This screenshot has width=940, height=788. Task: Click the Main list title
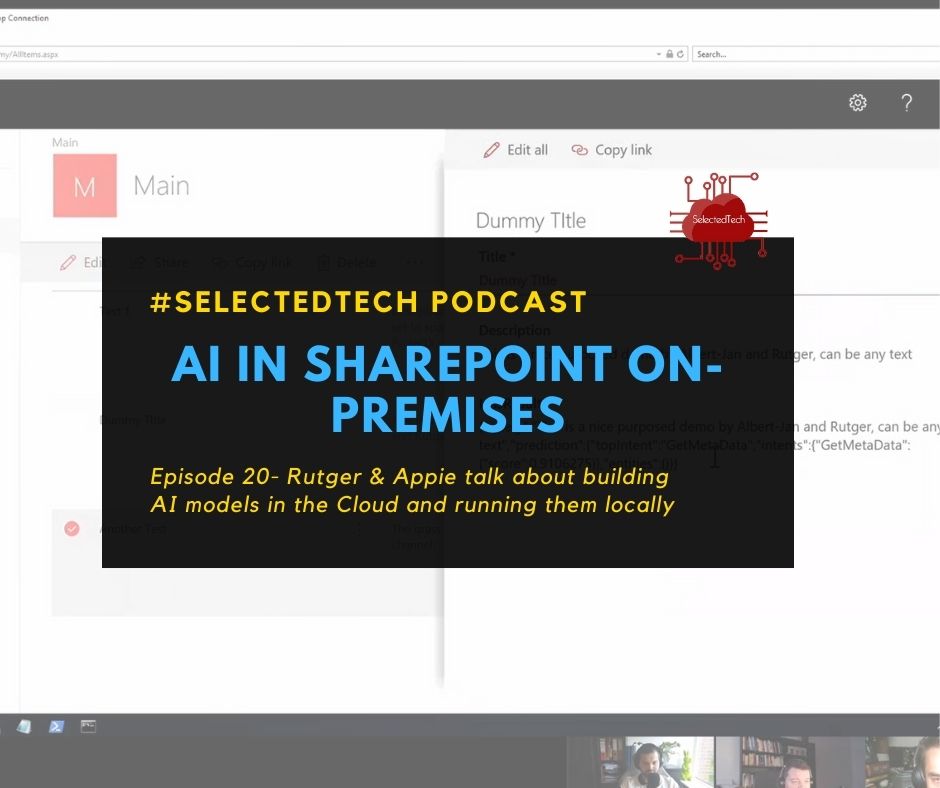(x=161, y=186)
